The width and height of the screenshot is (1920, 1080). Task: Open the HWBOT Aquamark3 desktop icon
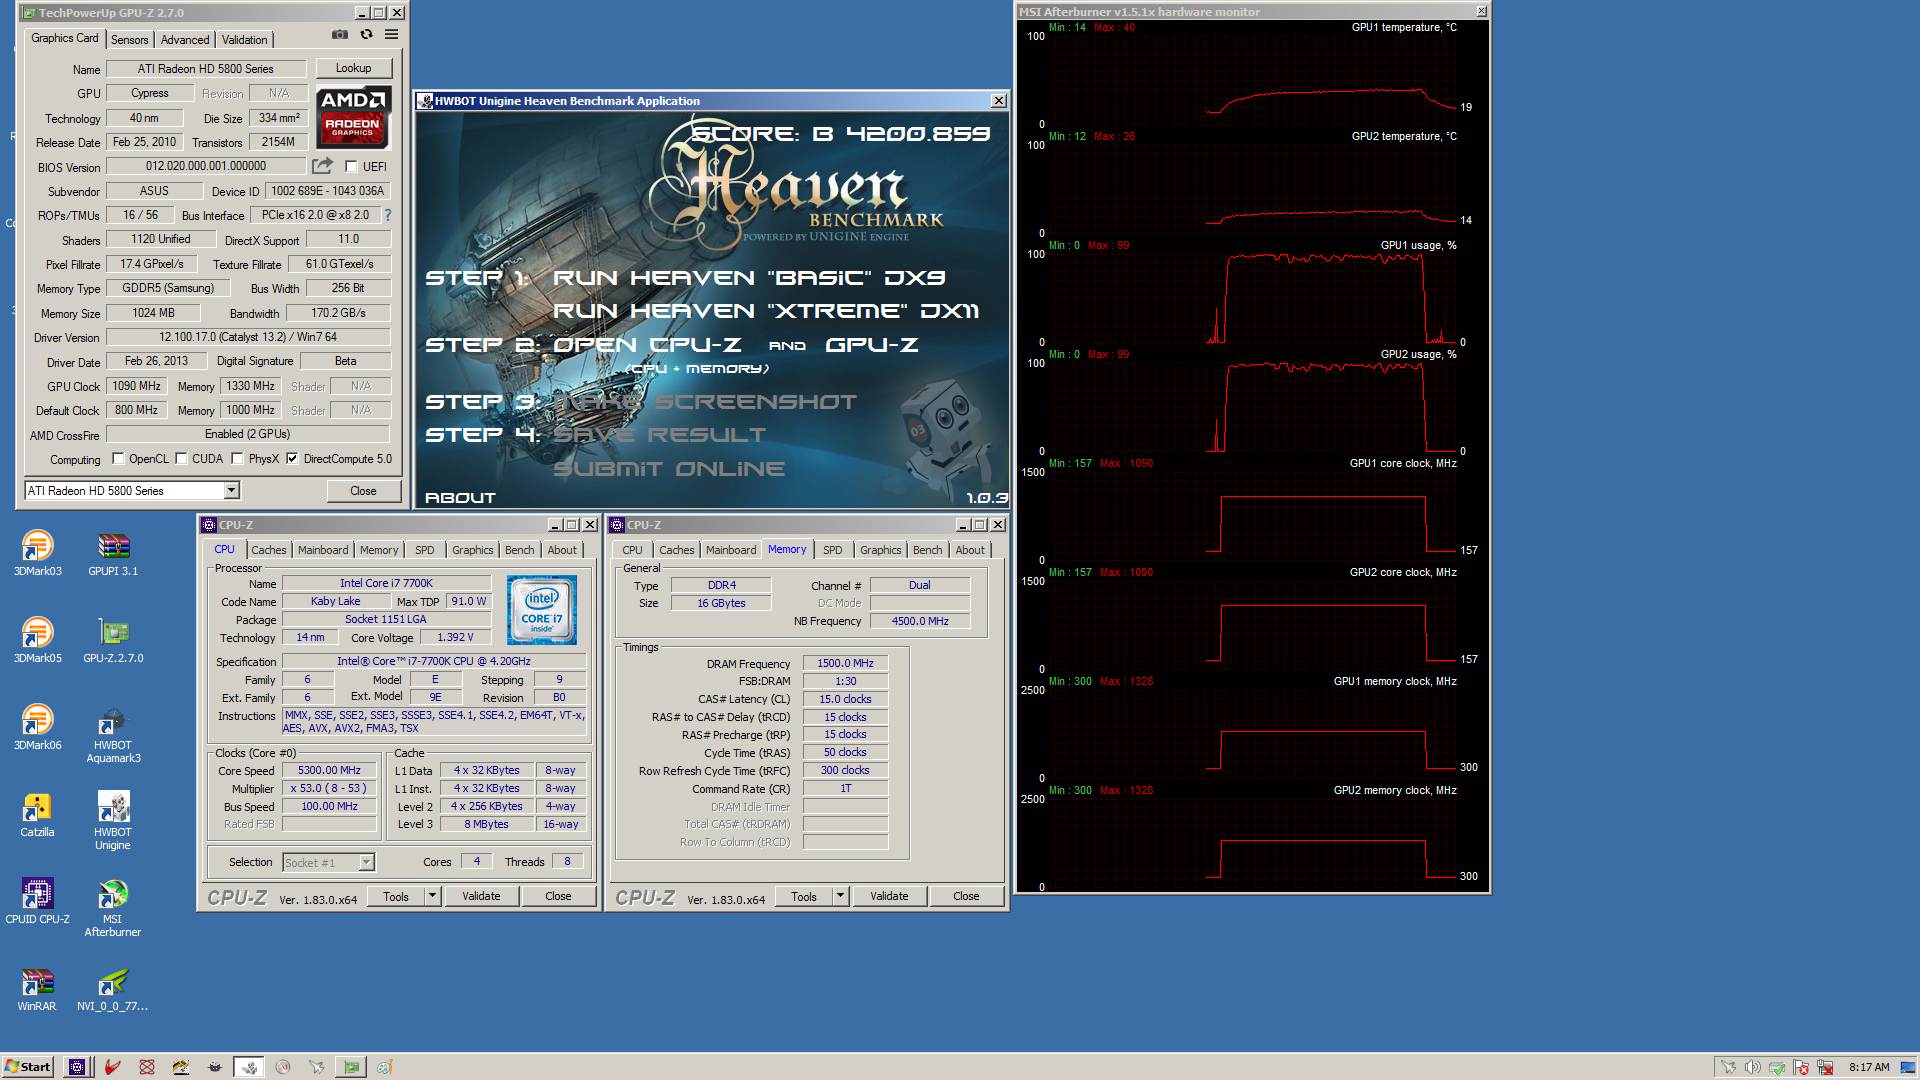click(113, 734)
